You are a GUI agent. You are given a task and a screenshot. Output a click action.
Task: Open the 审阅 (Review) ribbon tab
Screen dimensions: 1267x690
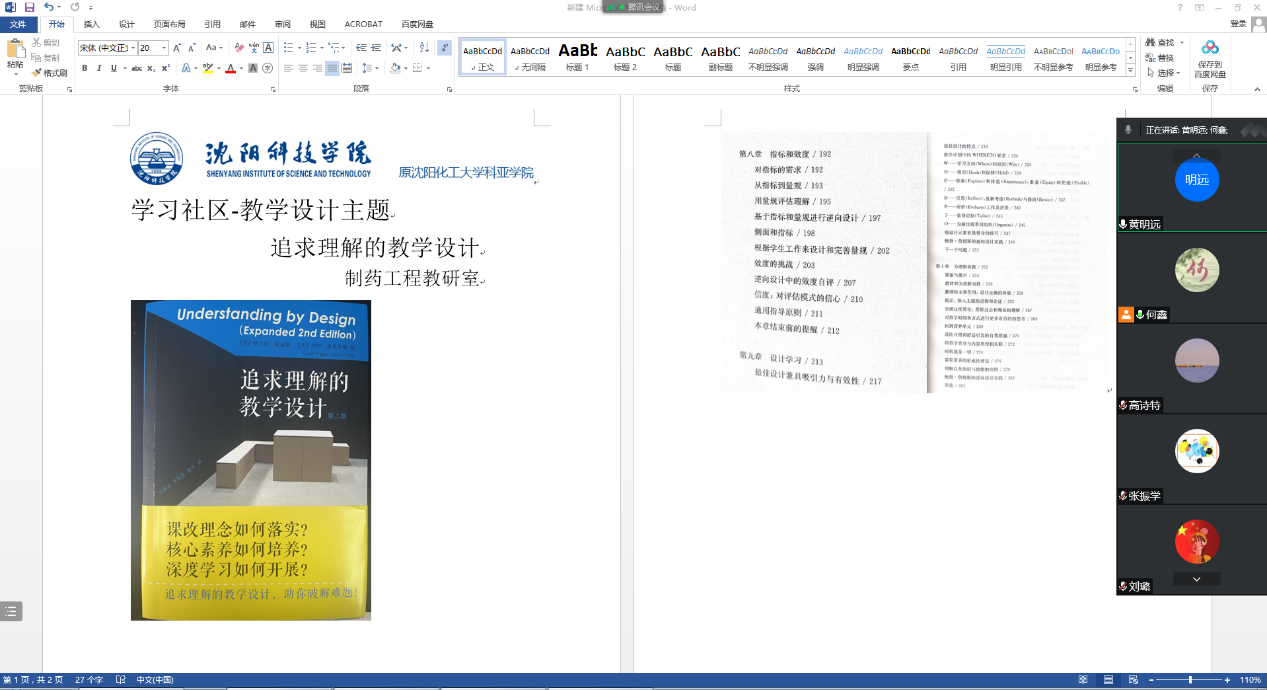coord(282,23)
